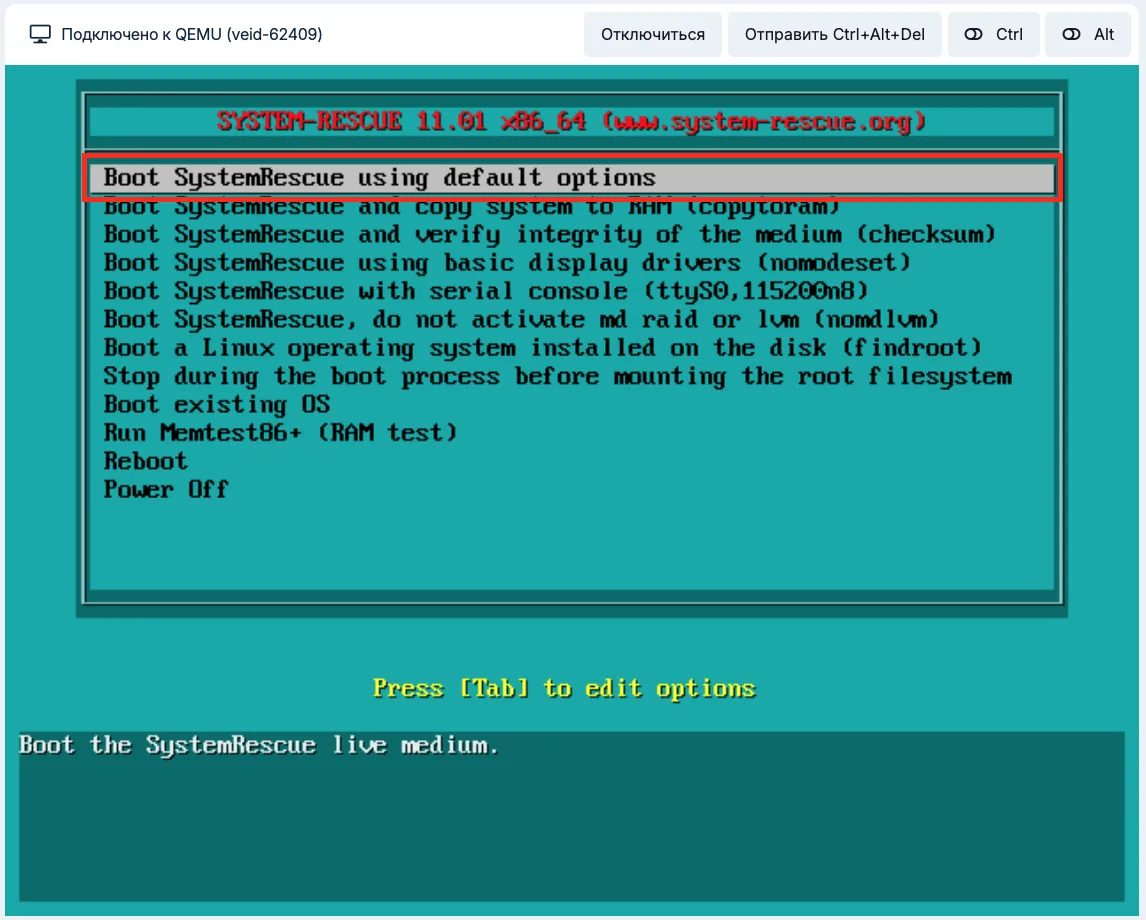The height and width of the screenshot is (920, 1146).
Task: Click the SYSTEM-RESCUE 11.01 title header
Action: click(571, 122)
